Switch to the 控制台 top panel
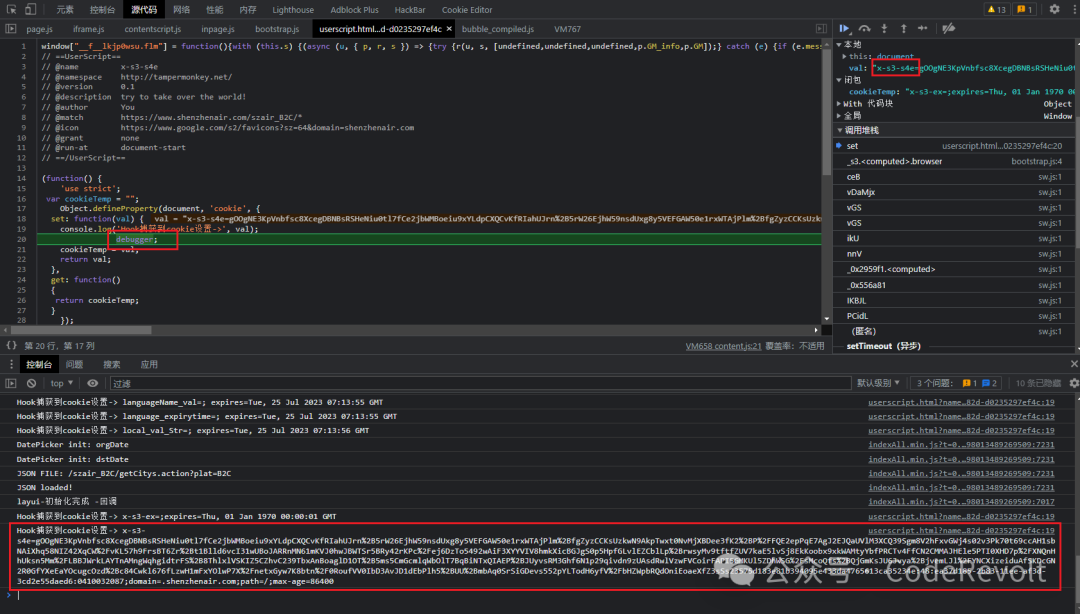 pos(102,10)
